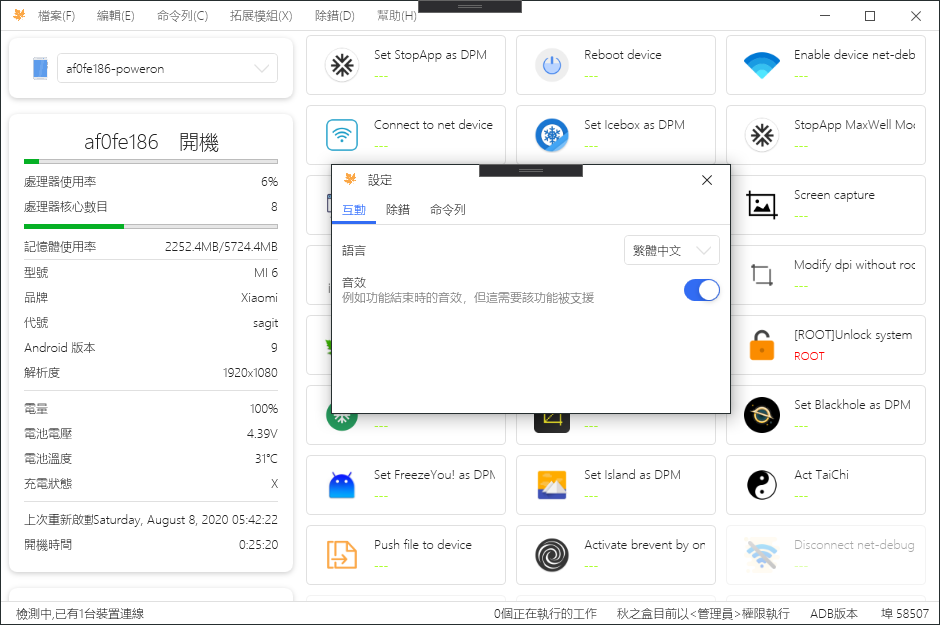
Task: Click the Push file to device icon
Action: click(342, 555)
